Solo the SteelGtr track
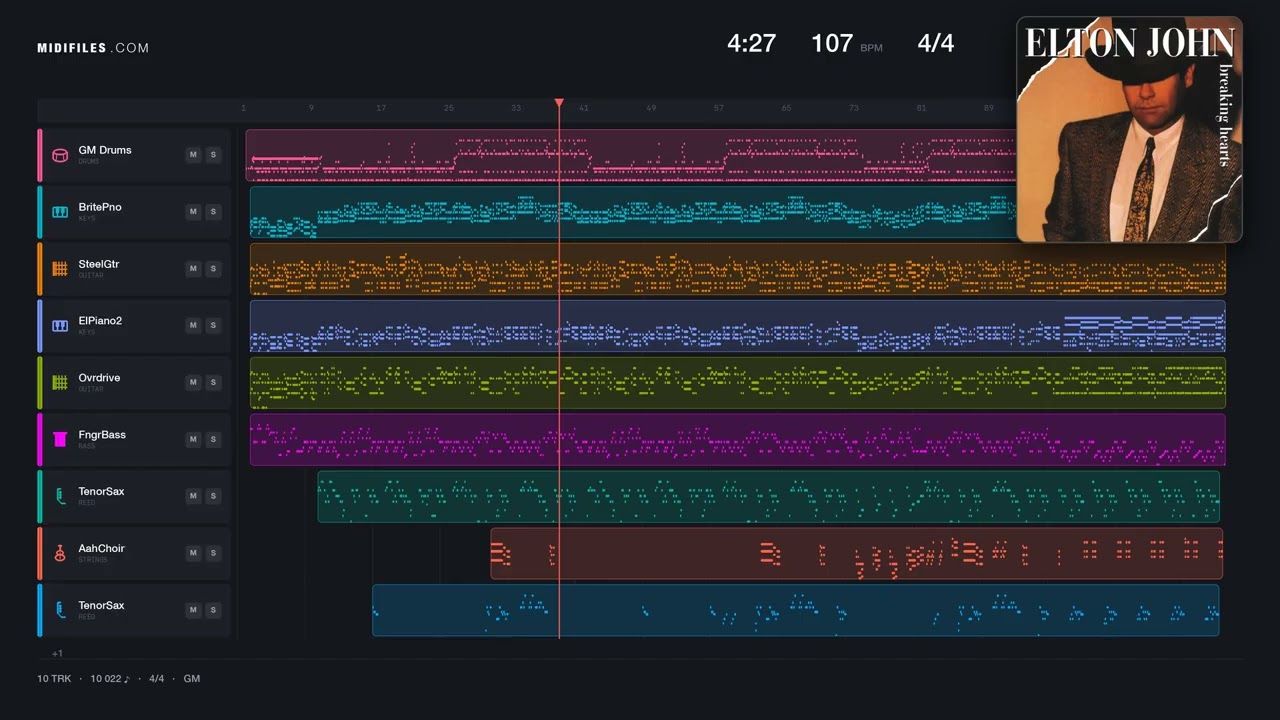 [x=213, y=269]
